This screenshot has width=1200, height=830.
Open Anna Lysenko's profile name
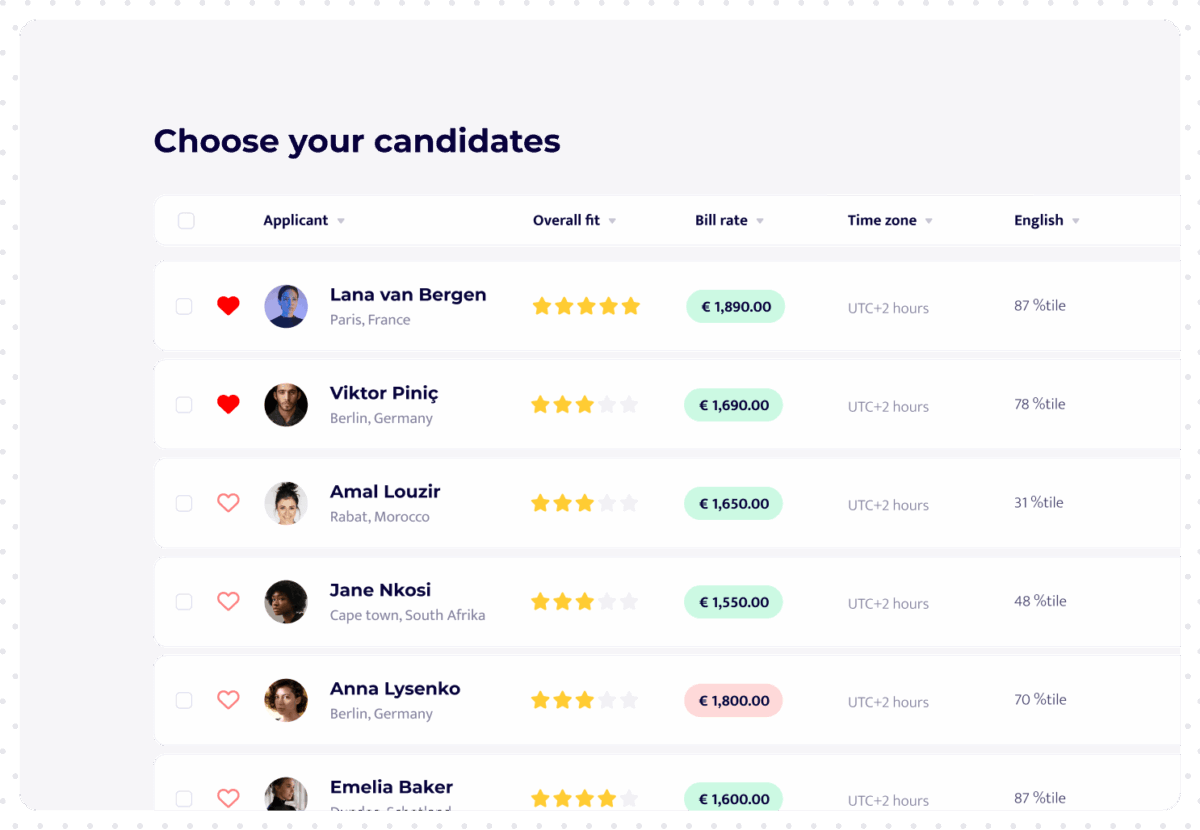click(x=395, y=688)
